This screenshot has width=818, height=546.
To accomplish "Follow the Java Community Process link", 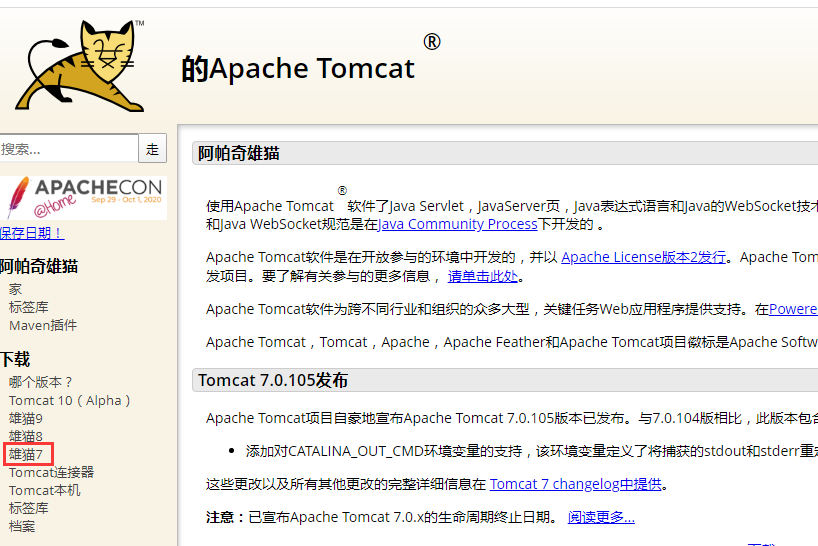I will 457,224.
